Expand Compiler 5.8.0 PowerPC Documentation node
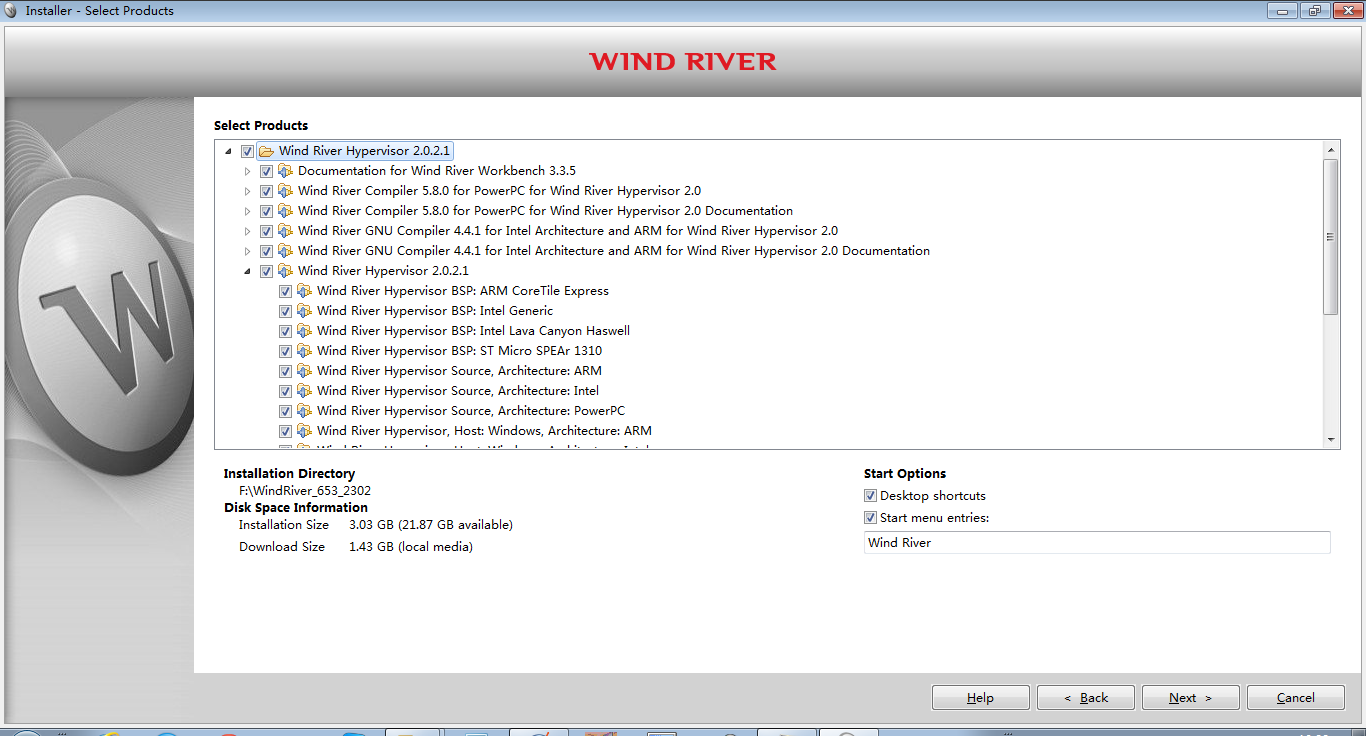Image resolution: width=1366 pixels, height=736 pixels. [248, 211]
